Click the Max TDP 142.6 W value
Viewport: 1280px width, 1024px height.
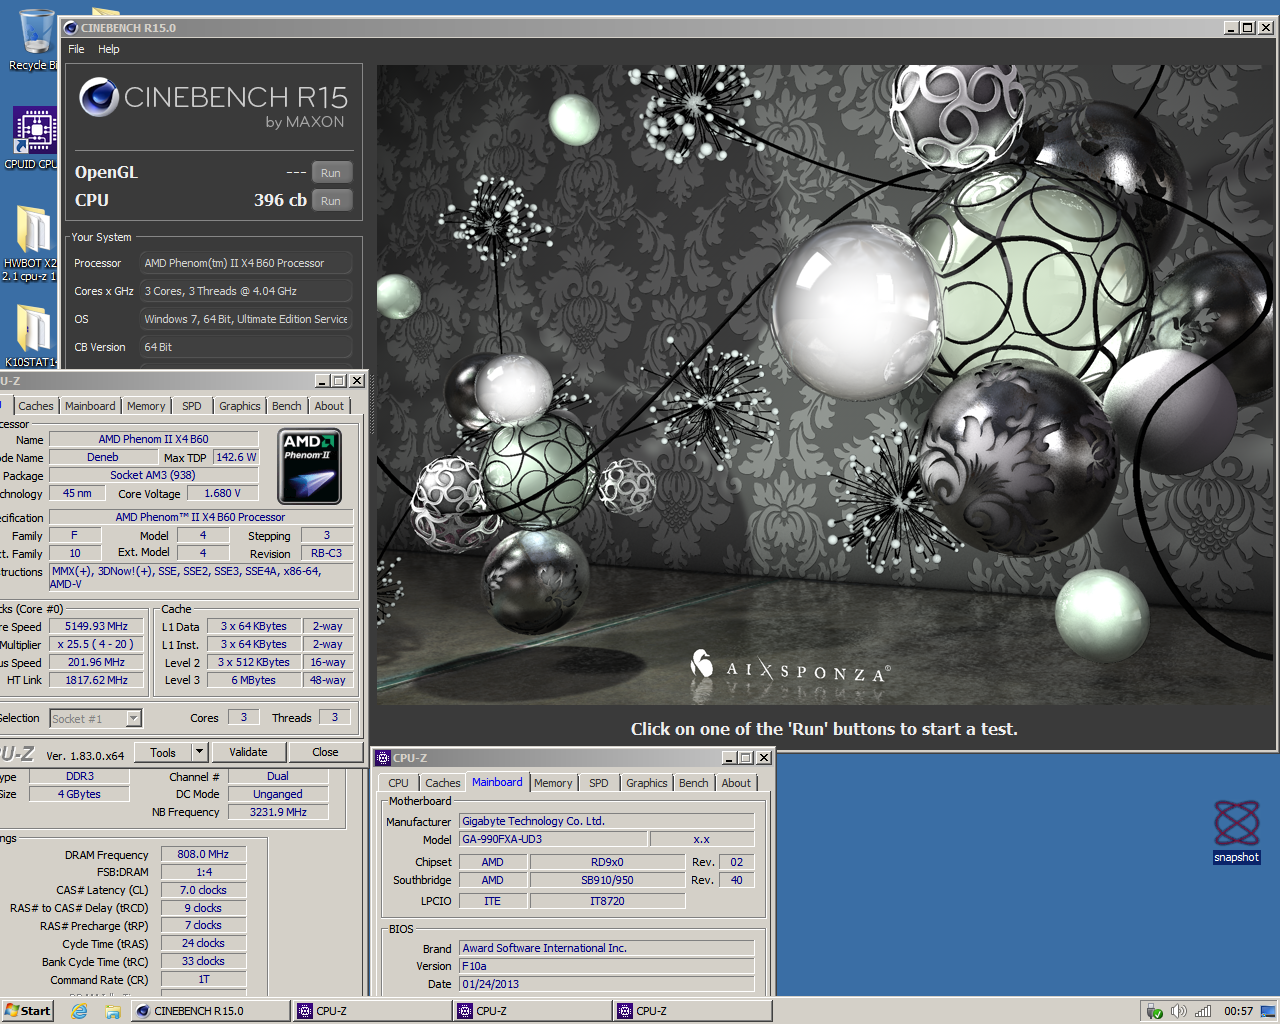[x=236, y=457]
